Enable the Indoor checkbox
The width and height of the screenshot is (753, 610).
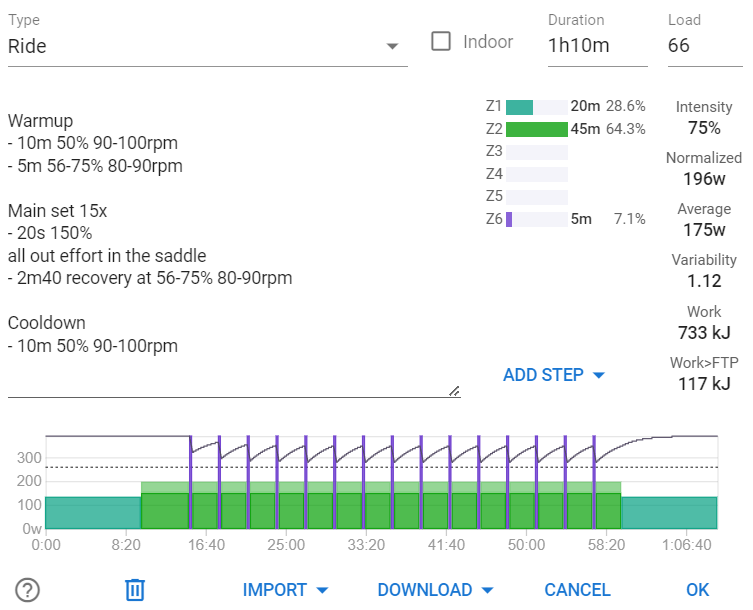coord(441,41)
